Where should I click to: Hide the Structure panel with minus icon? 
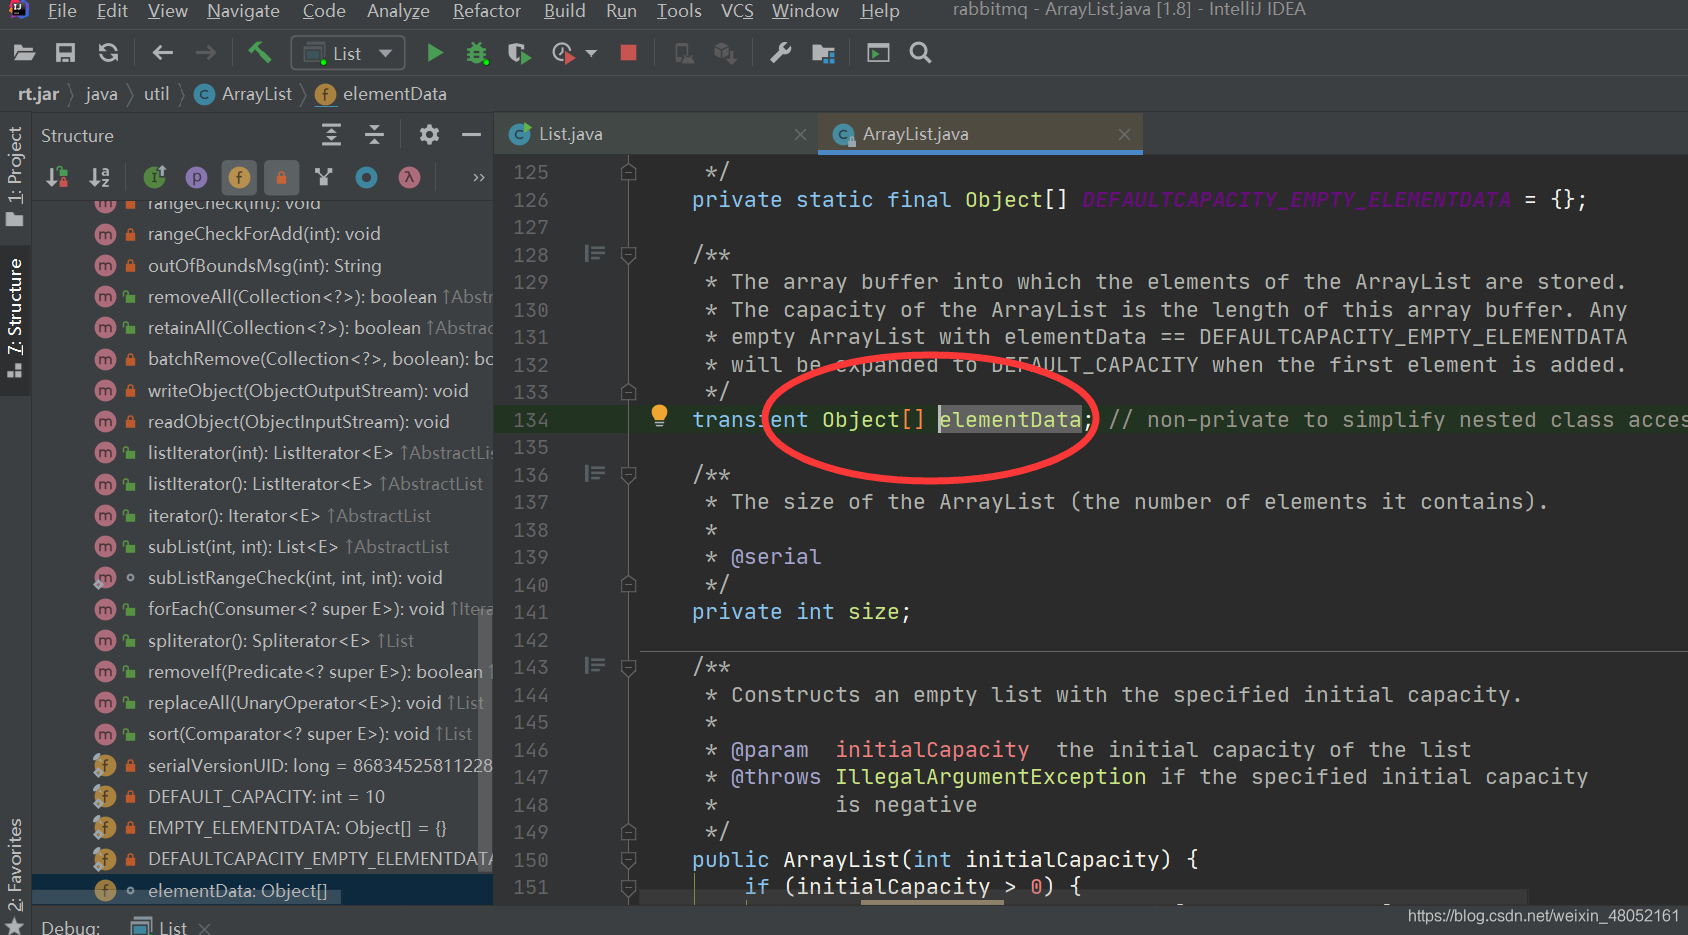point(471,134)
